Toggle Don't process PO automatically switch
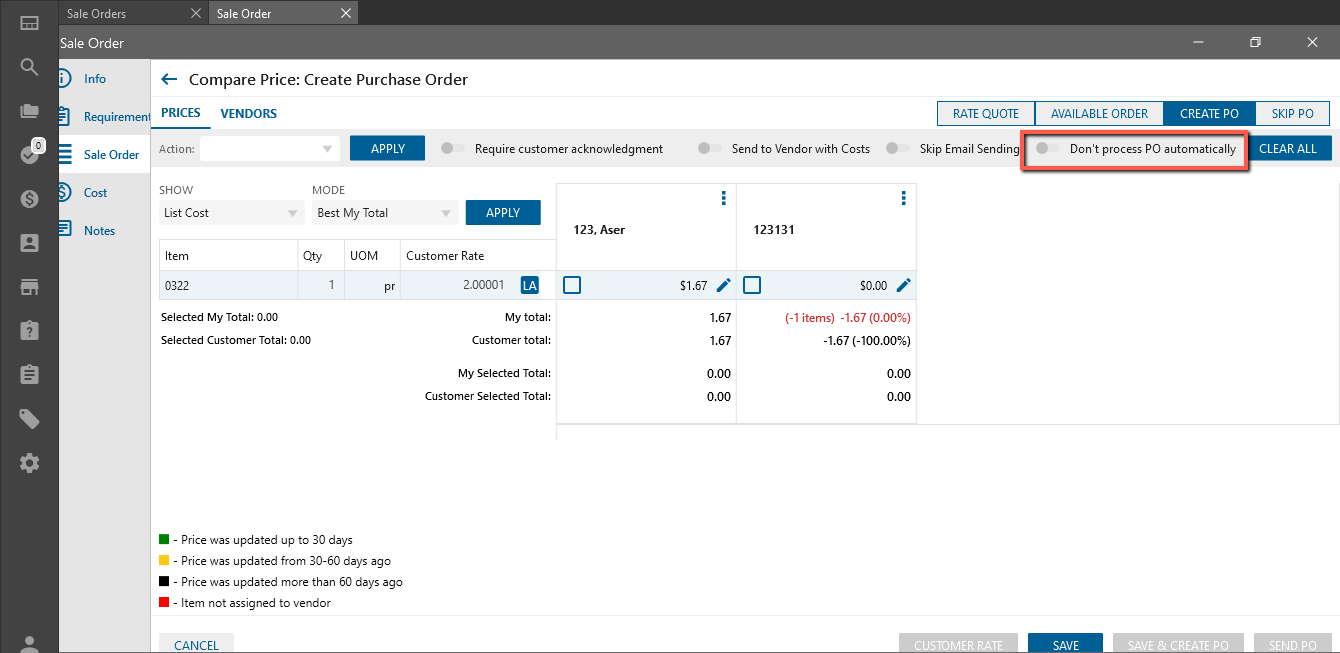 pyautogui.click(x=1048, y=149)
